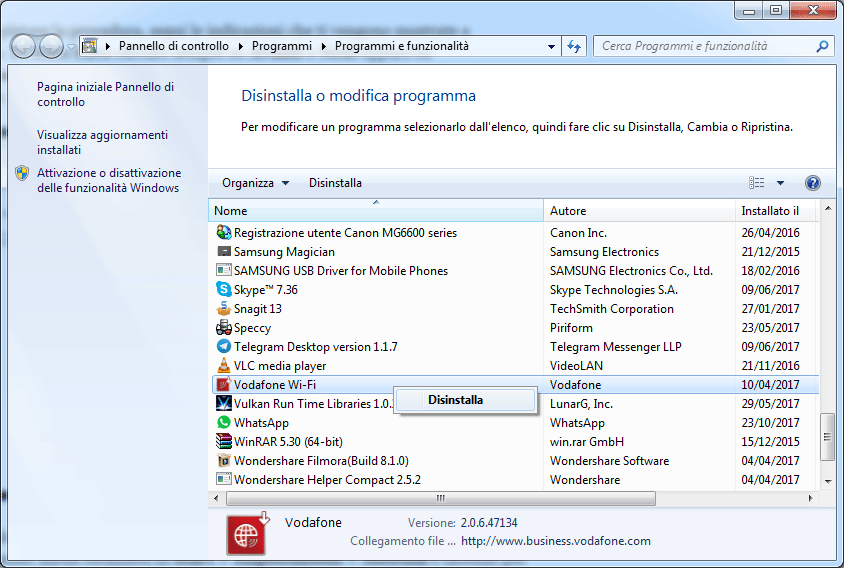Viewport: 844px width, 568px height.
Task: Open help with the blue question mark
Action: point(813,183)
